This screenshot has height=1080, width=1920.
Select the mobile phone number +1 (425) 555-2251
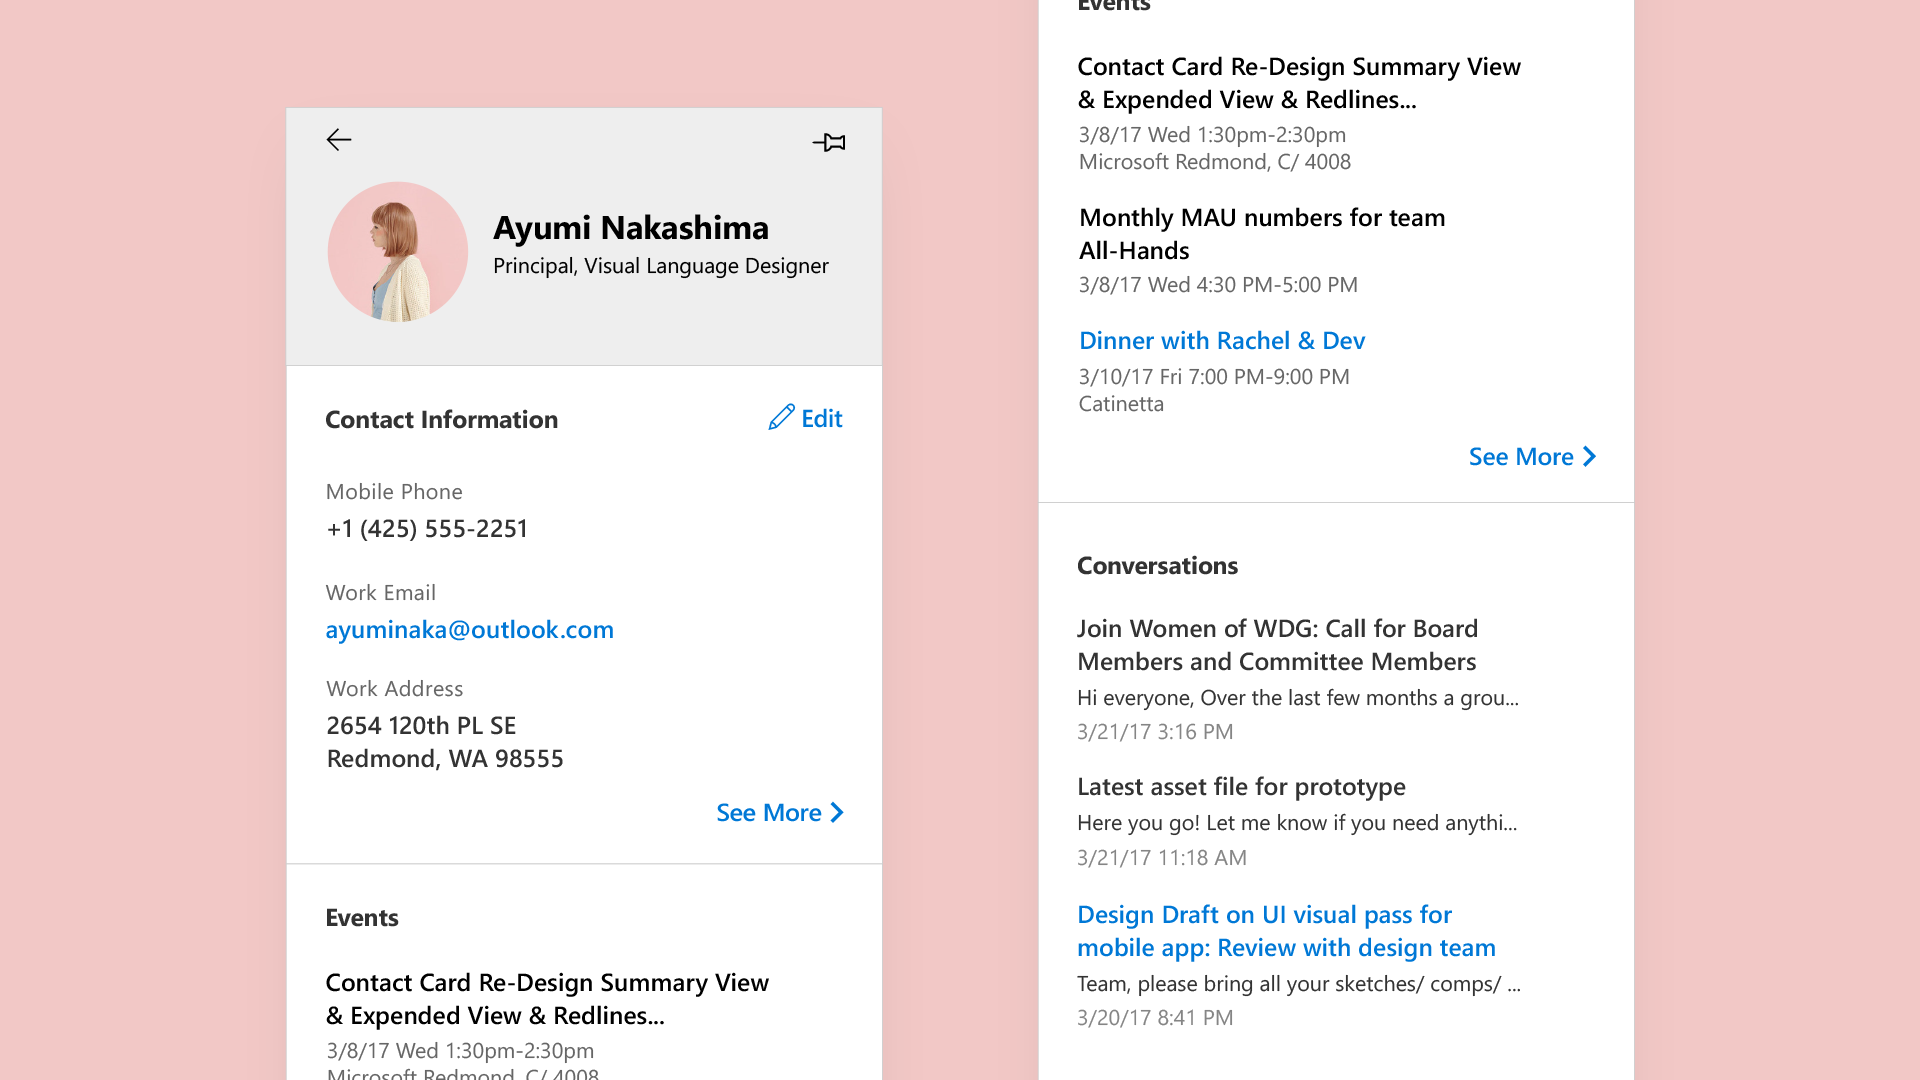coord(427,528)
